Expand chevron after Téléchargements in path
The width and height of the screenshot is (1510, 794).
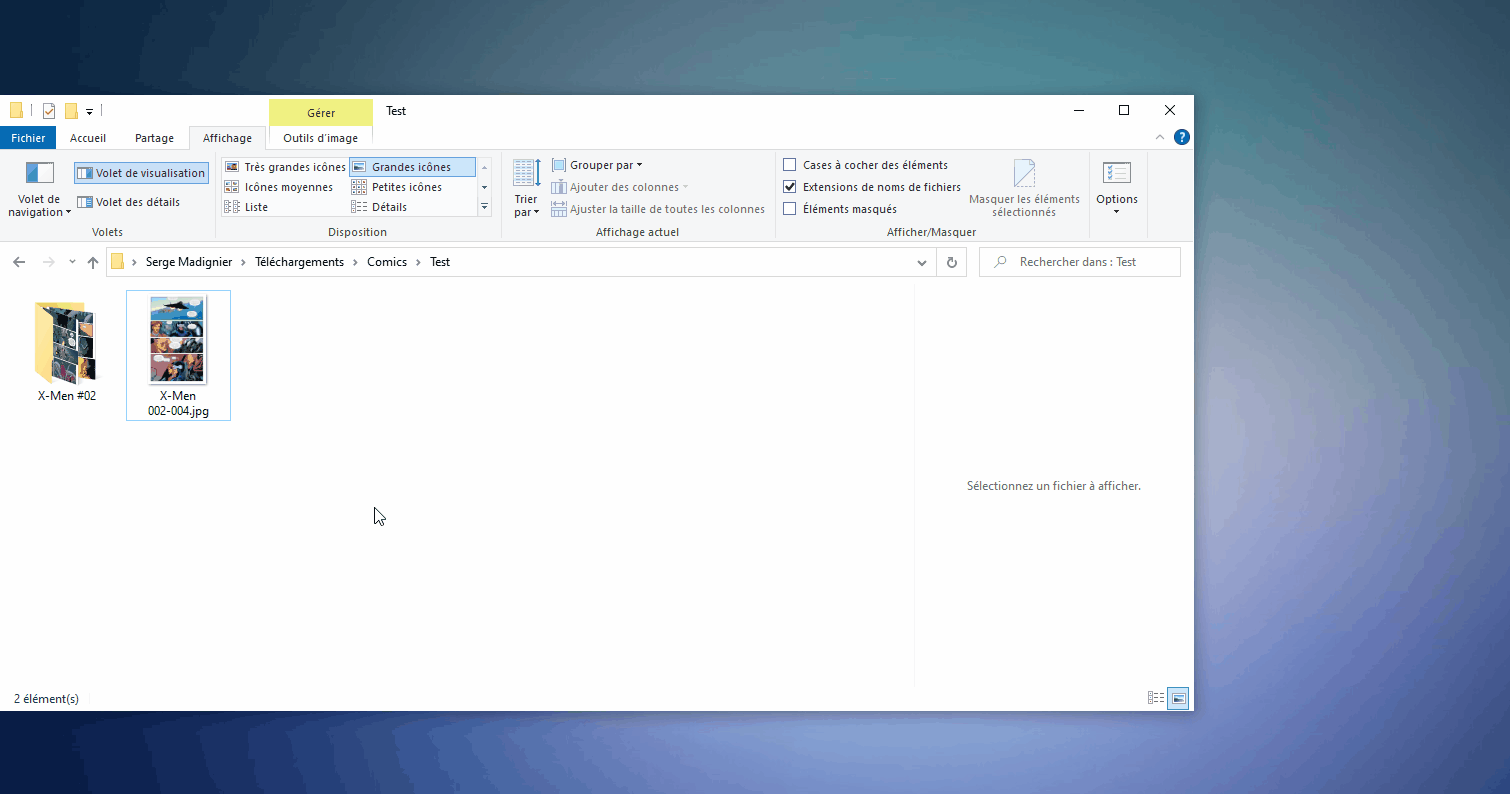tap(355, 262)
